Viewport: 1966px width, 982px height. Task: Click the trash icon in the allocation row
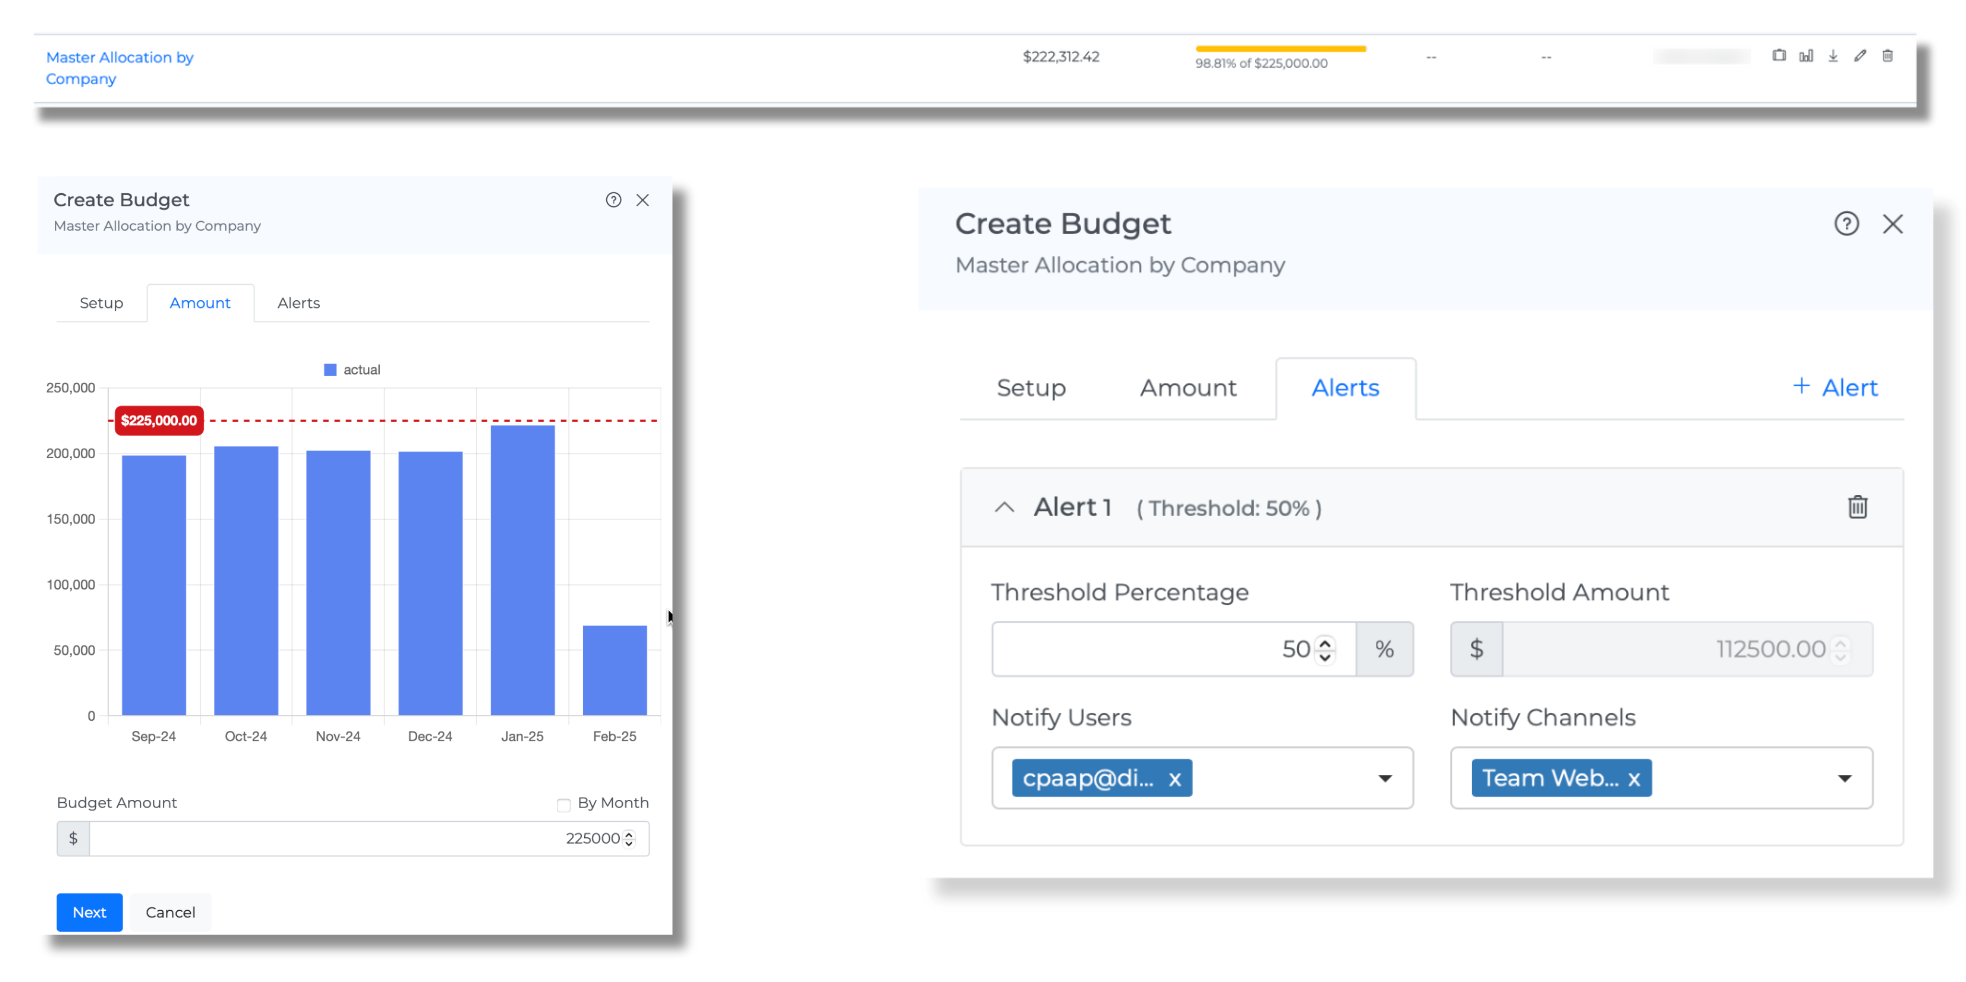(x=1888, y=56)
